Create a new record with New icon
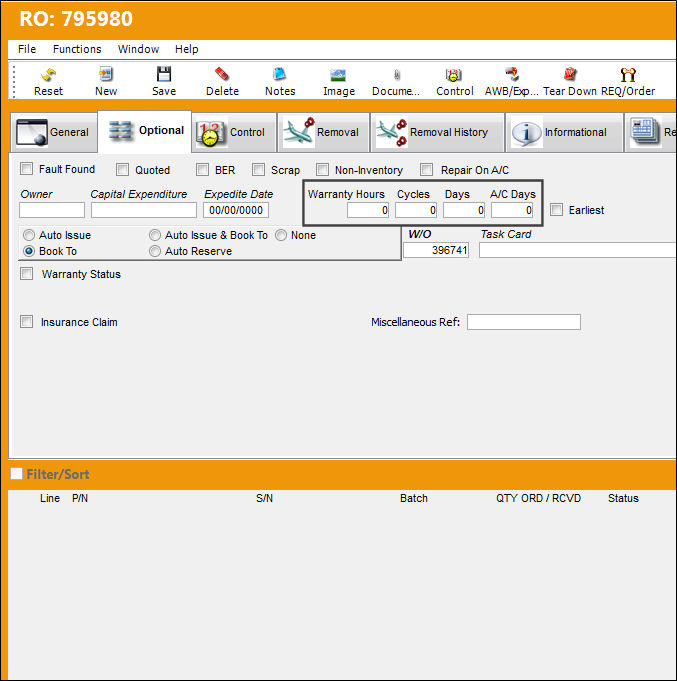677x681 pixels. (x=106, y=81)
